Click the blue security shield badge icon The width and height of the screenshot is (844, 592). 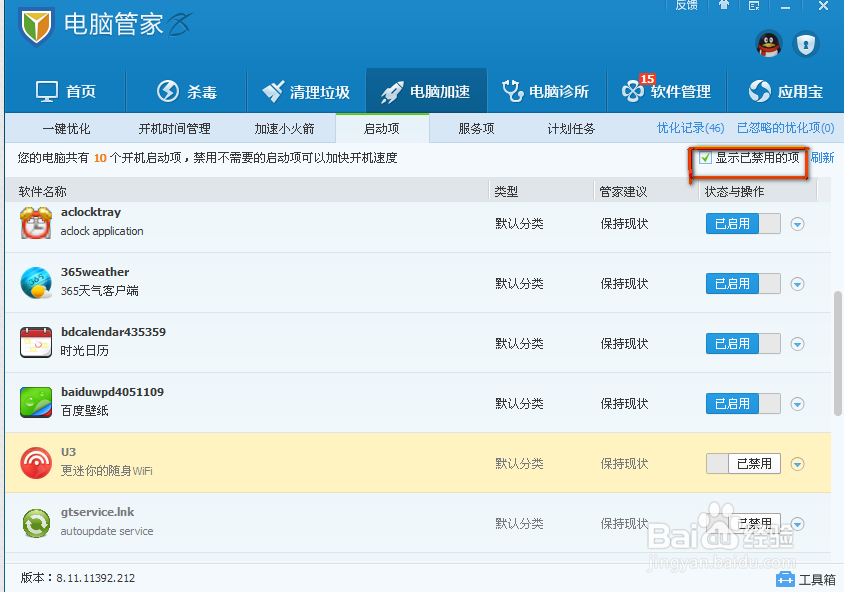805,44
